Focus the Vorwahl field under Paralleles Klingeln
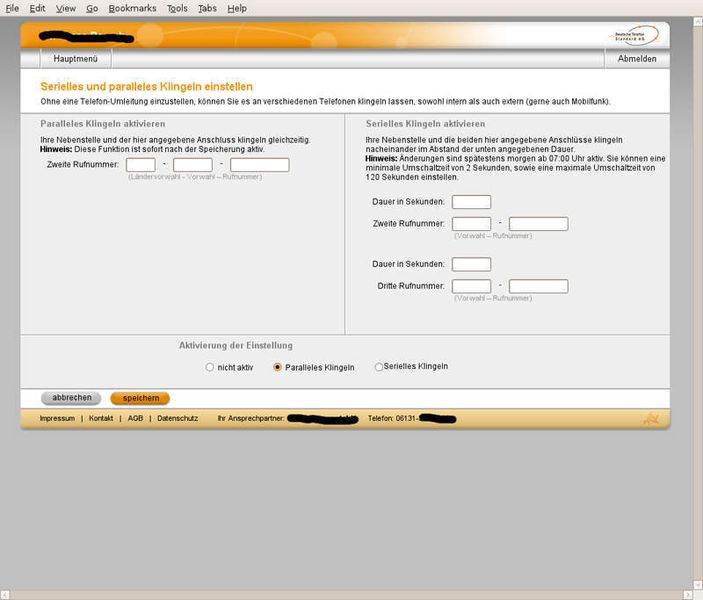This screenshot has height=600, width=703. [x=193, y=165]
